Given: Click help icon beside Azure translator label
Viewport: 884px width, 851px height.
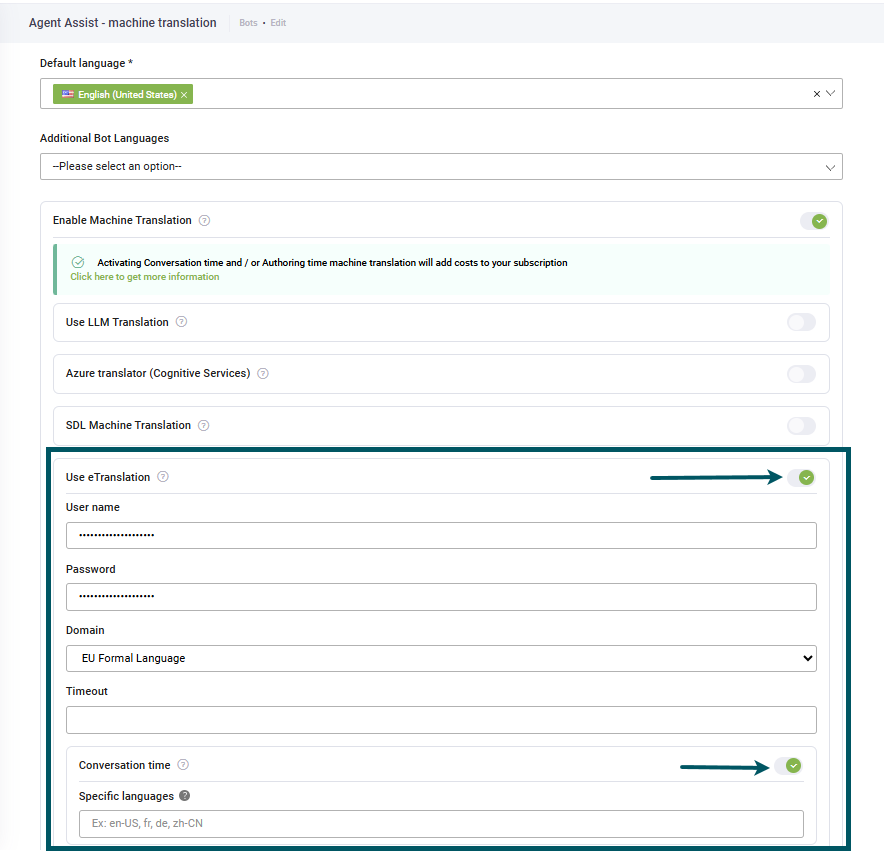Looking at the screenshot, I should click(x=263, y=374).
